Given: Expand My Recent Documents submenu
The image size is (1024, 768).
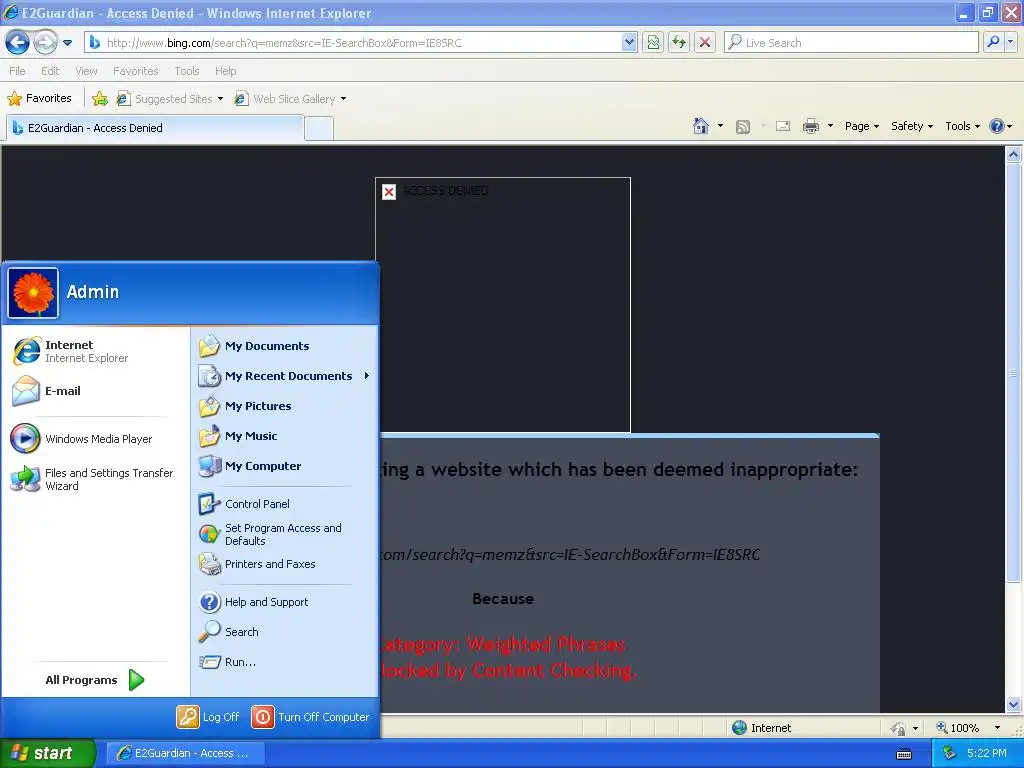Looking at the screenshot, I should [x=285, y=376].
